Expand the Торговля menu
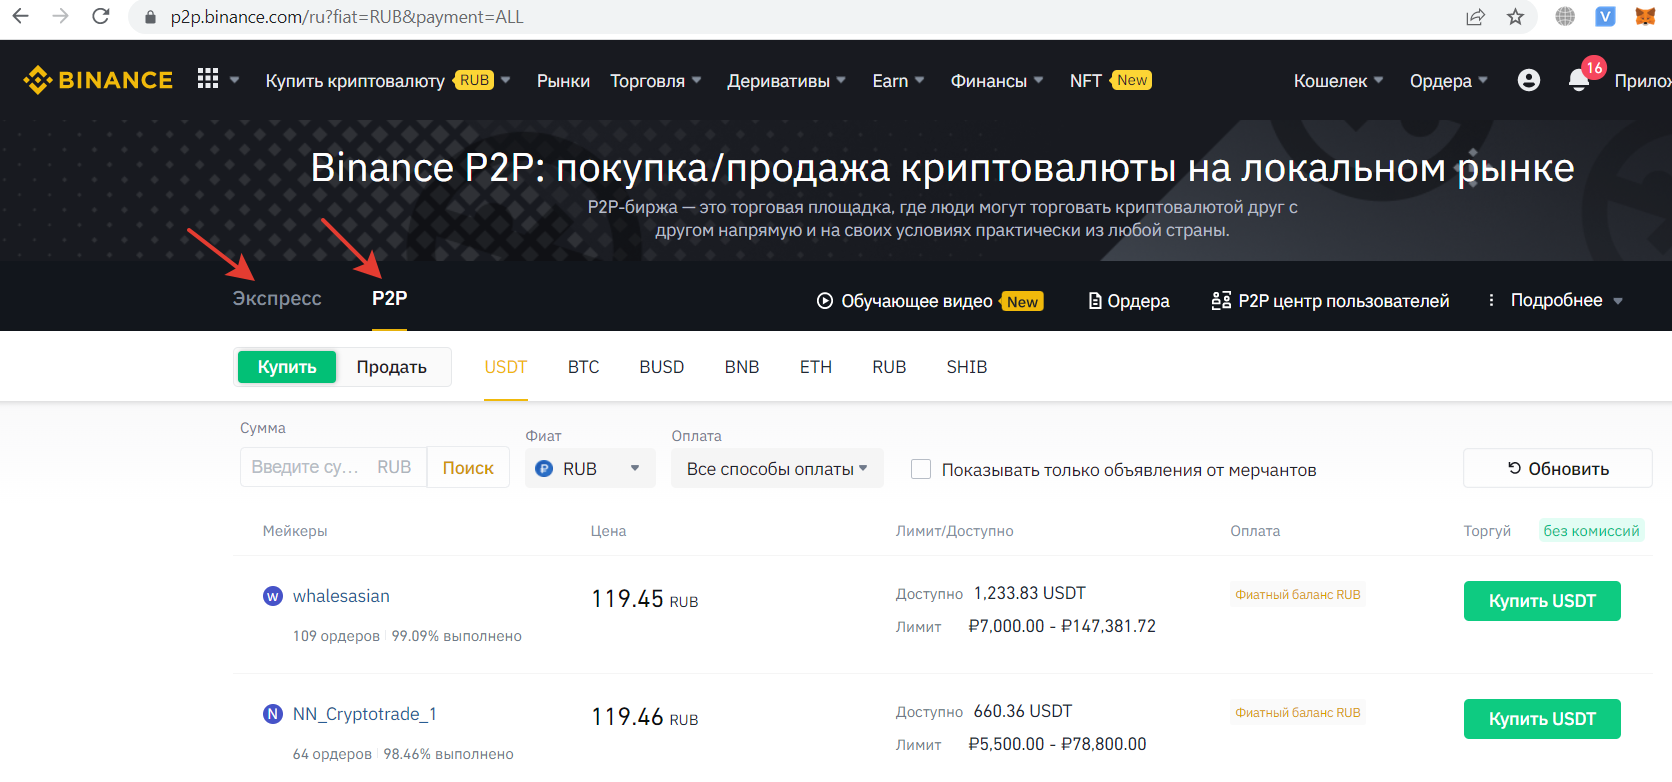1672x782 pixels. pos(656,81)
